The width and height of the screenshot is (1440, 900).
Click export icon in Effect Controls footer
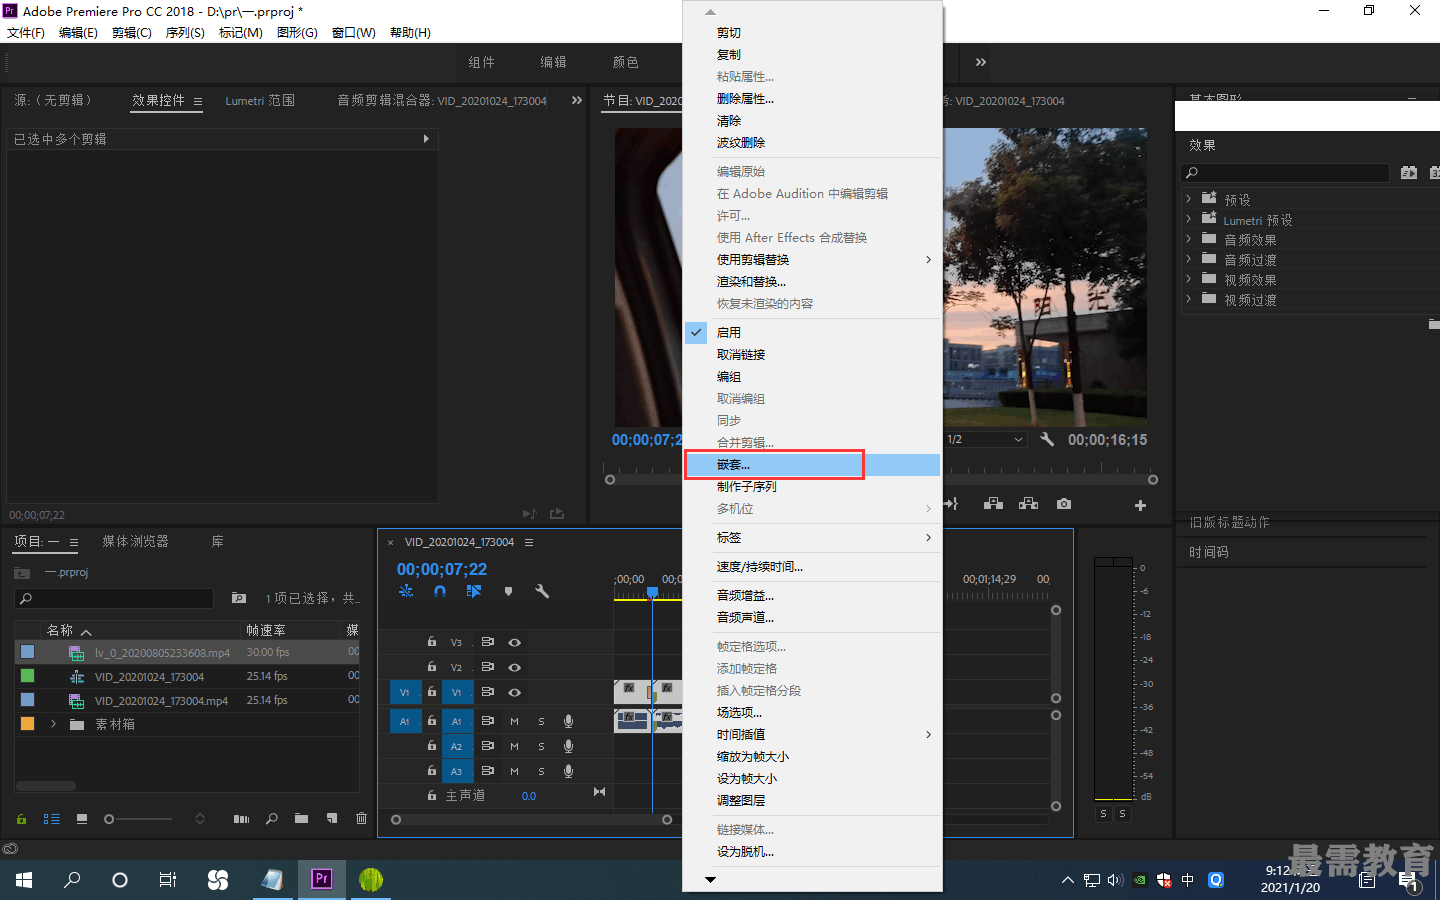pos(557,514)
